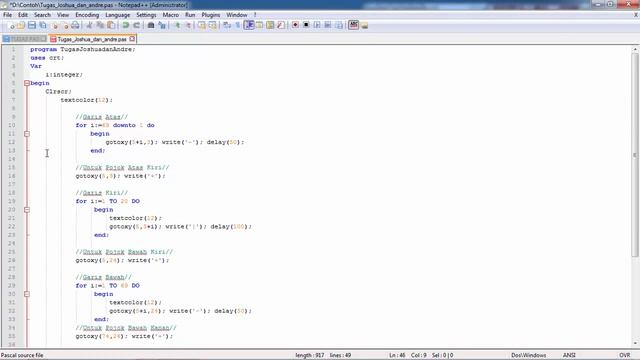Toggle synchronized horizontal scrolling icon
The height and width of the screenshot is (360, 640).
point(212,25)
